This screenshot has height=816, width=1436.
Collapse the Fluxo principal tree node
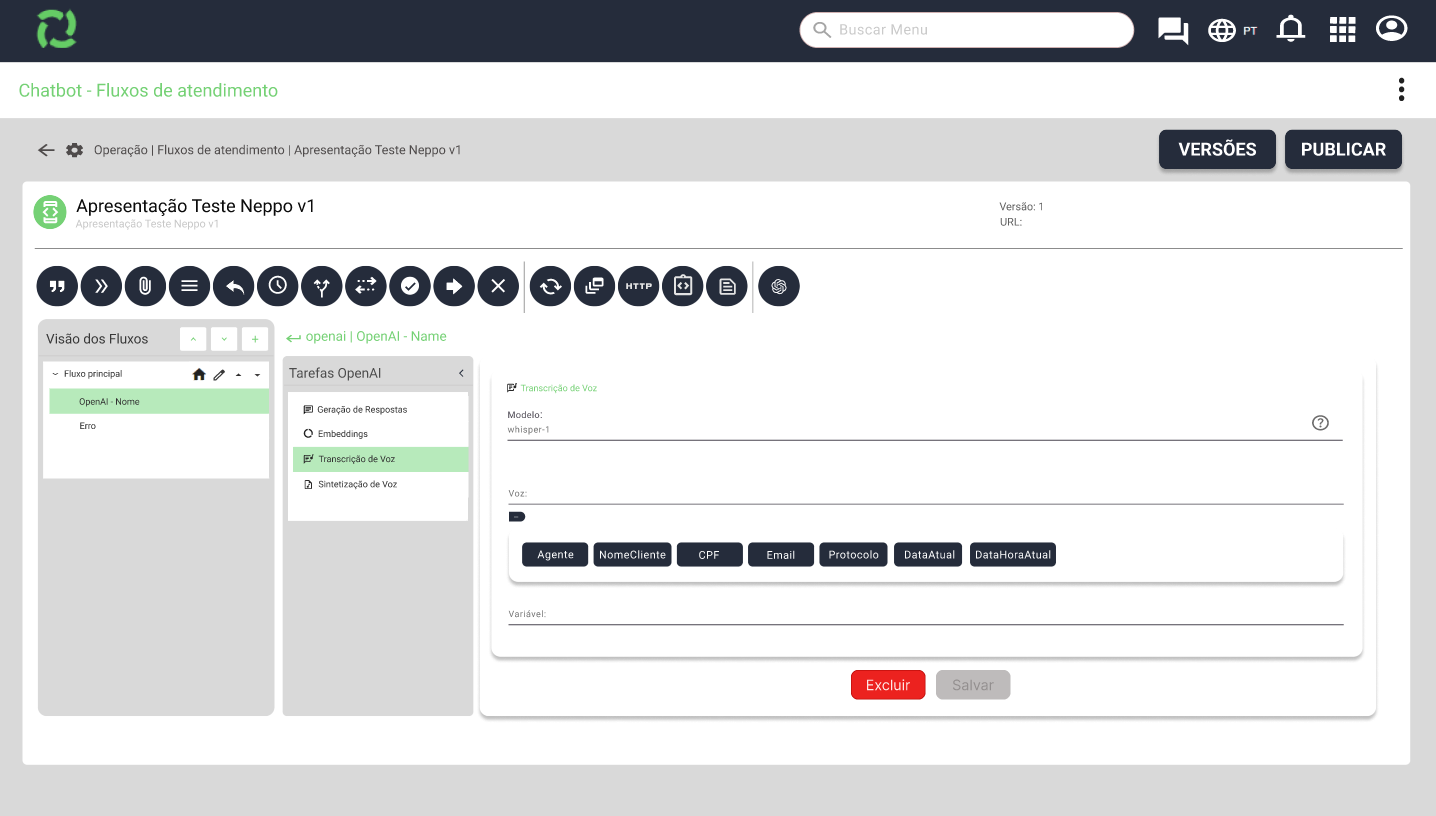(x=55, y=374)
